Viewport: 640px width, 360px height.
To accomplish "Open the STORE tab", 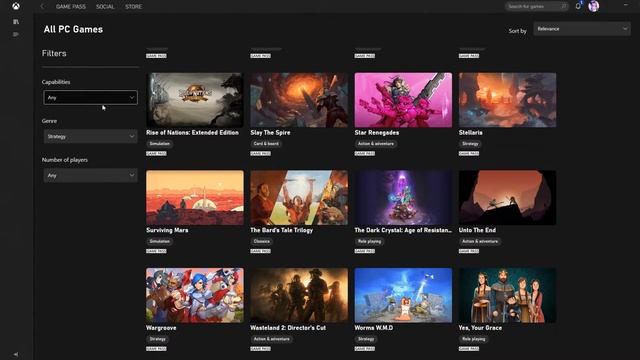I will click(x=133, y=7).
